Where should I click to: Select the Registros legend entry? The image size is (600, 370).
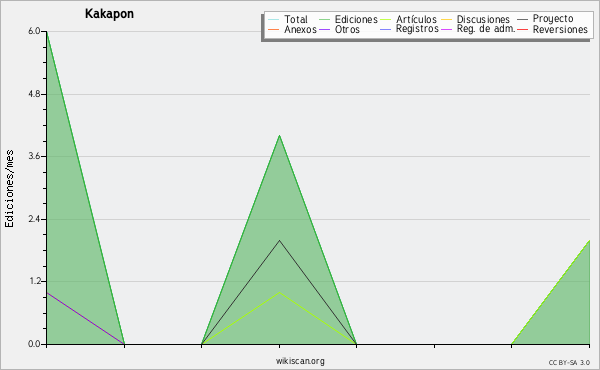pos(417,29)
